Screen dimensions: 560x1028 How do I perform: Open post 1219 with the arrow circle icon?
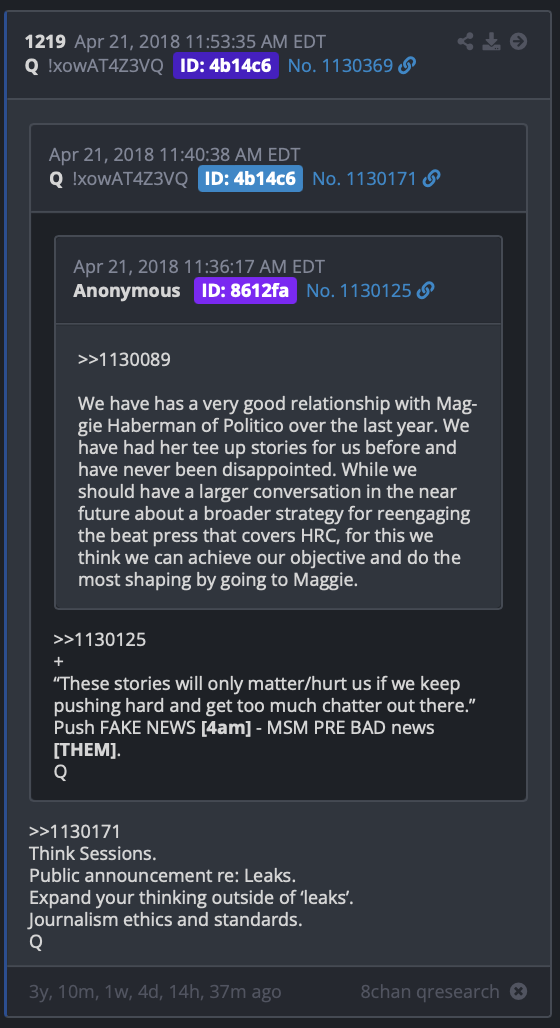tap(519, 42)
